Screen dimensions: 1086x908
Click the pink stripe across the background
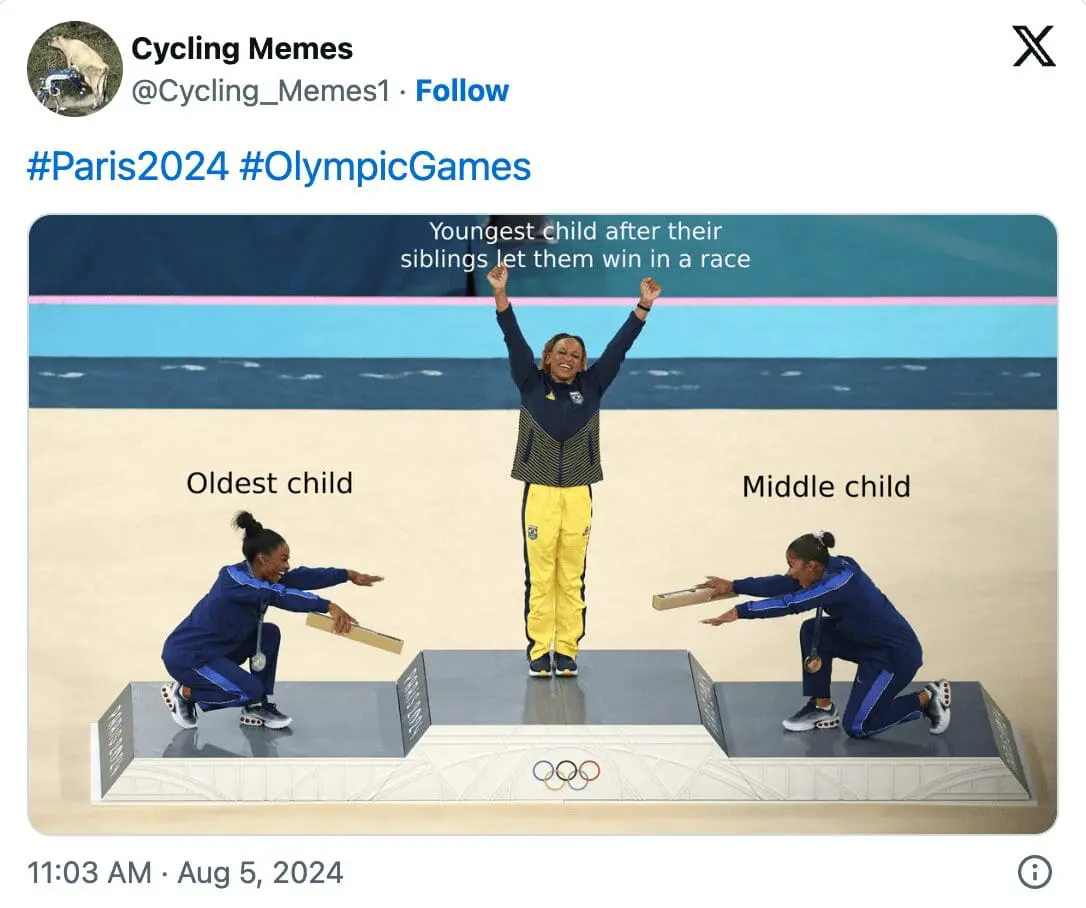pos(250,300)
